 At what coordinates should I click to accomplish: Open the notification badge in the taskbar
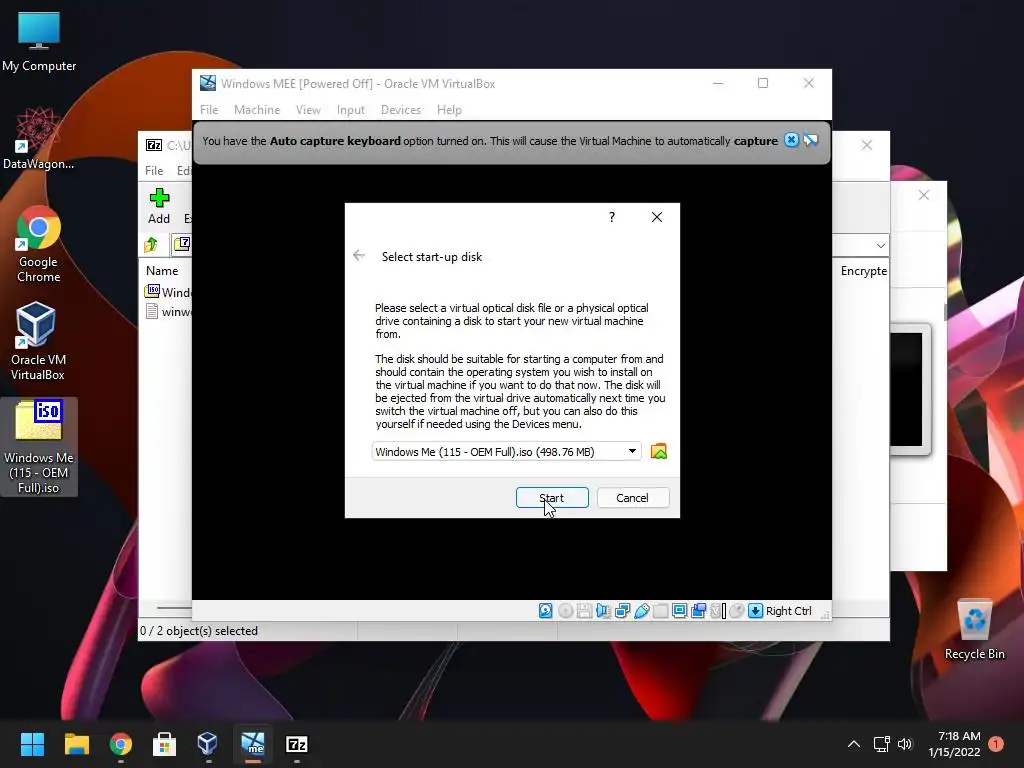click(x=996, y=744)
